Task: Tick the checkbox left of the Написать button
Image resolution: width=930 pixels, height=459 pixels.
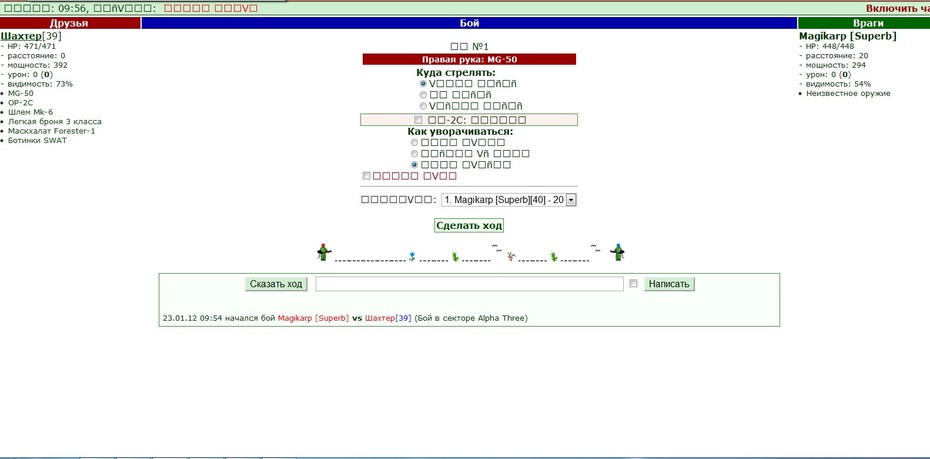Action: pyautogui.click(x=633, y=283)
